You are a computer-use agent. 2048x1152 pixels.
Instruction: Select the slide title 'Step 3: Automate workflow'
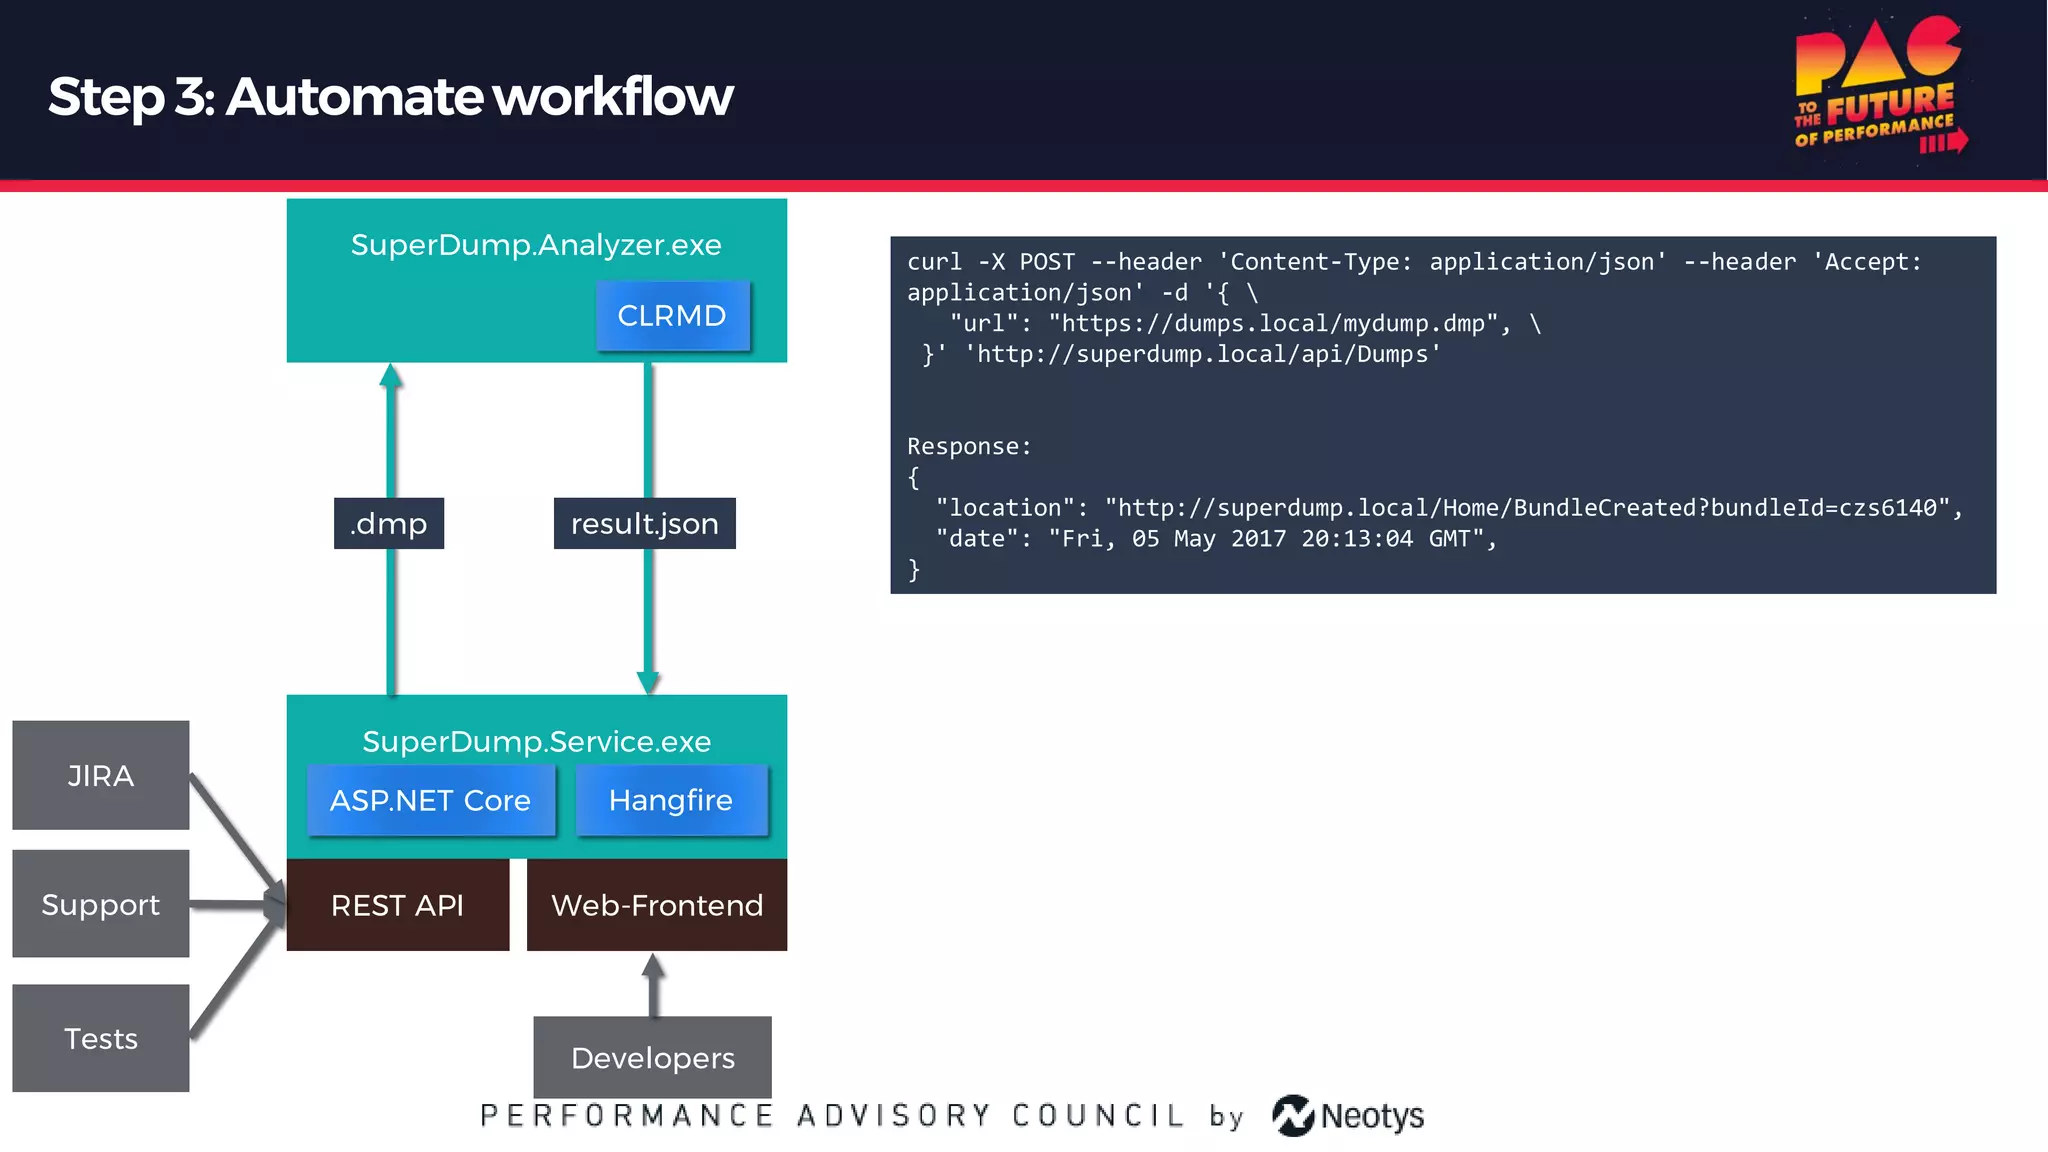(x=391, y=97)
